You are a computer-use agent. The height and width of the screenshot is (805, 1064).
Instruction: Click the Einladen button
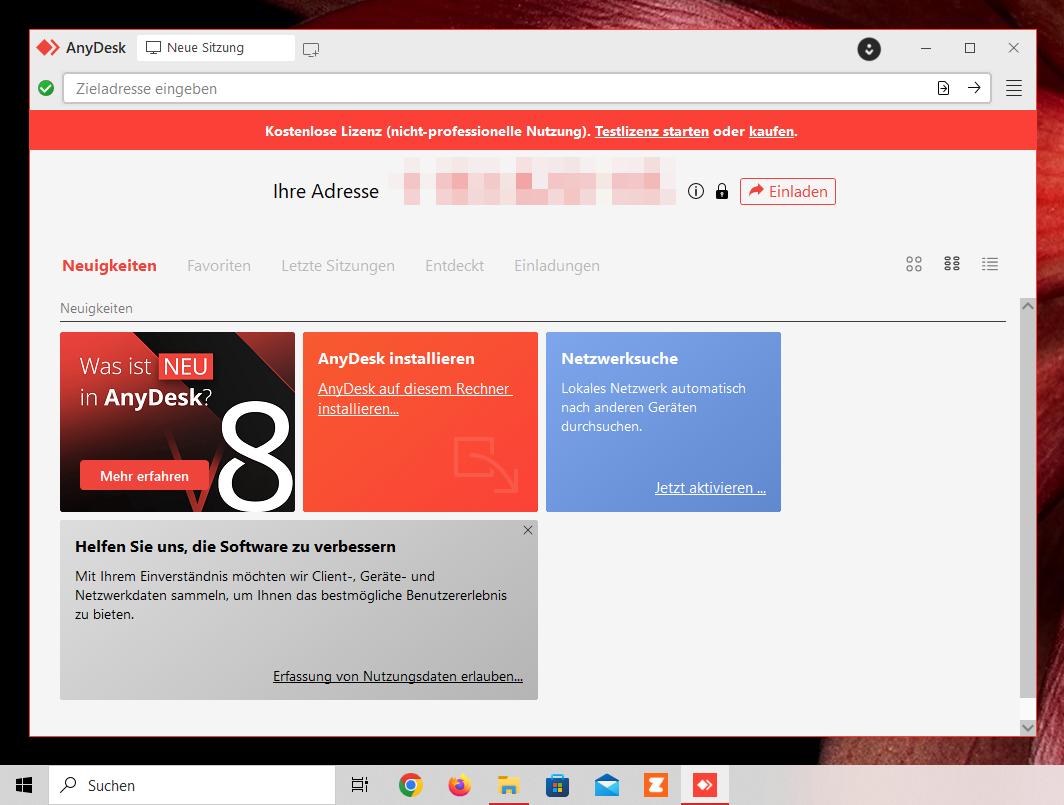[x=787, y=191]
